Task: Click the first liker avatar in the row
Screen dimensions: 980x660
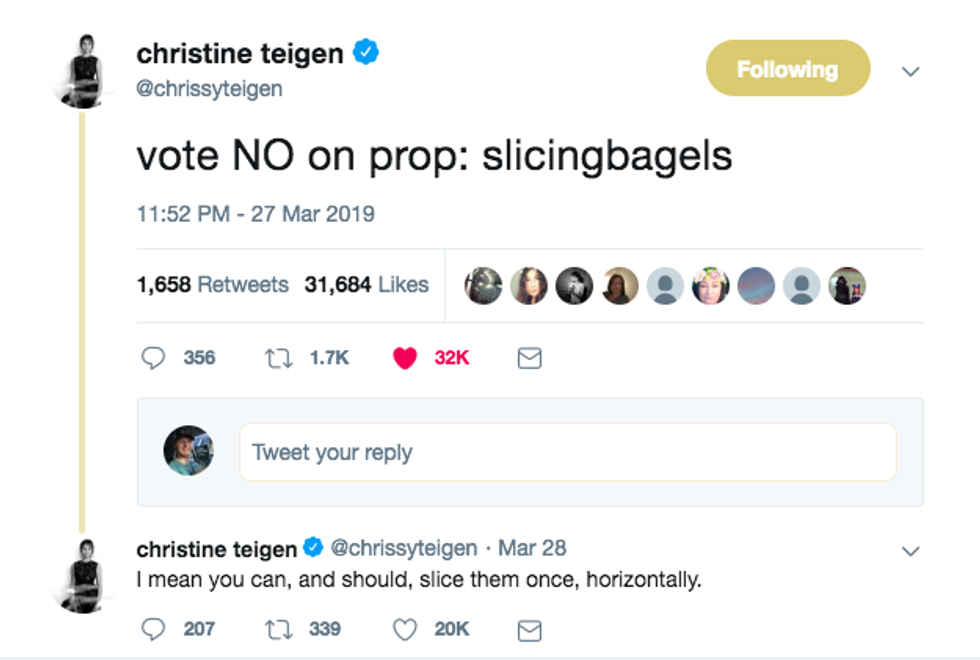Action: pos(483,286)
